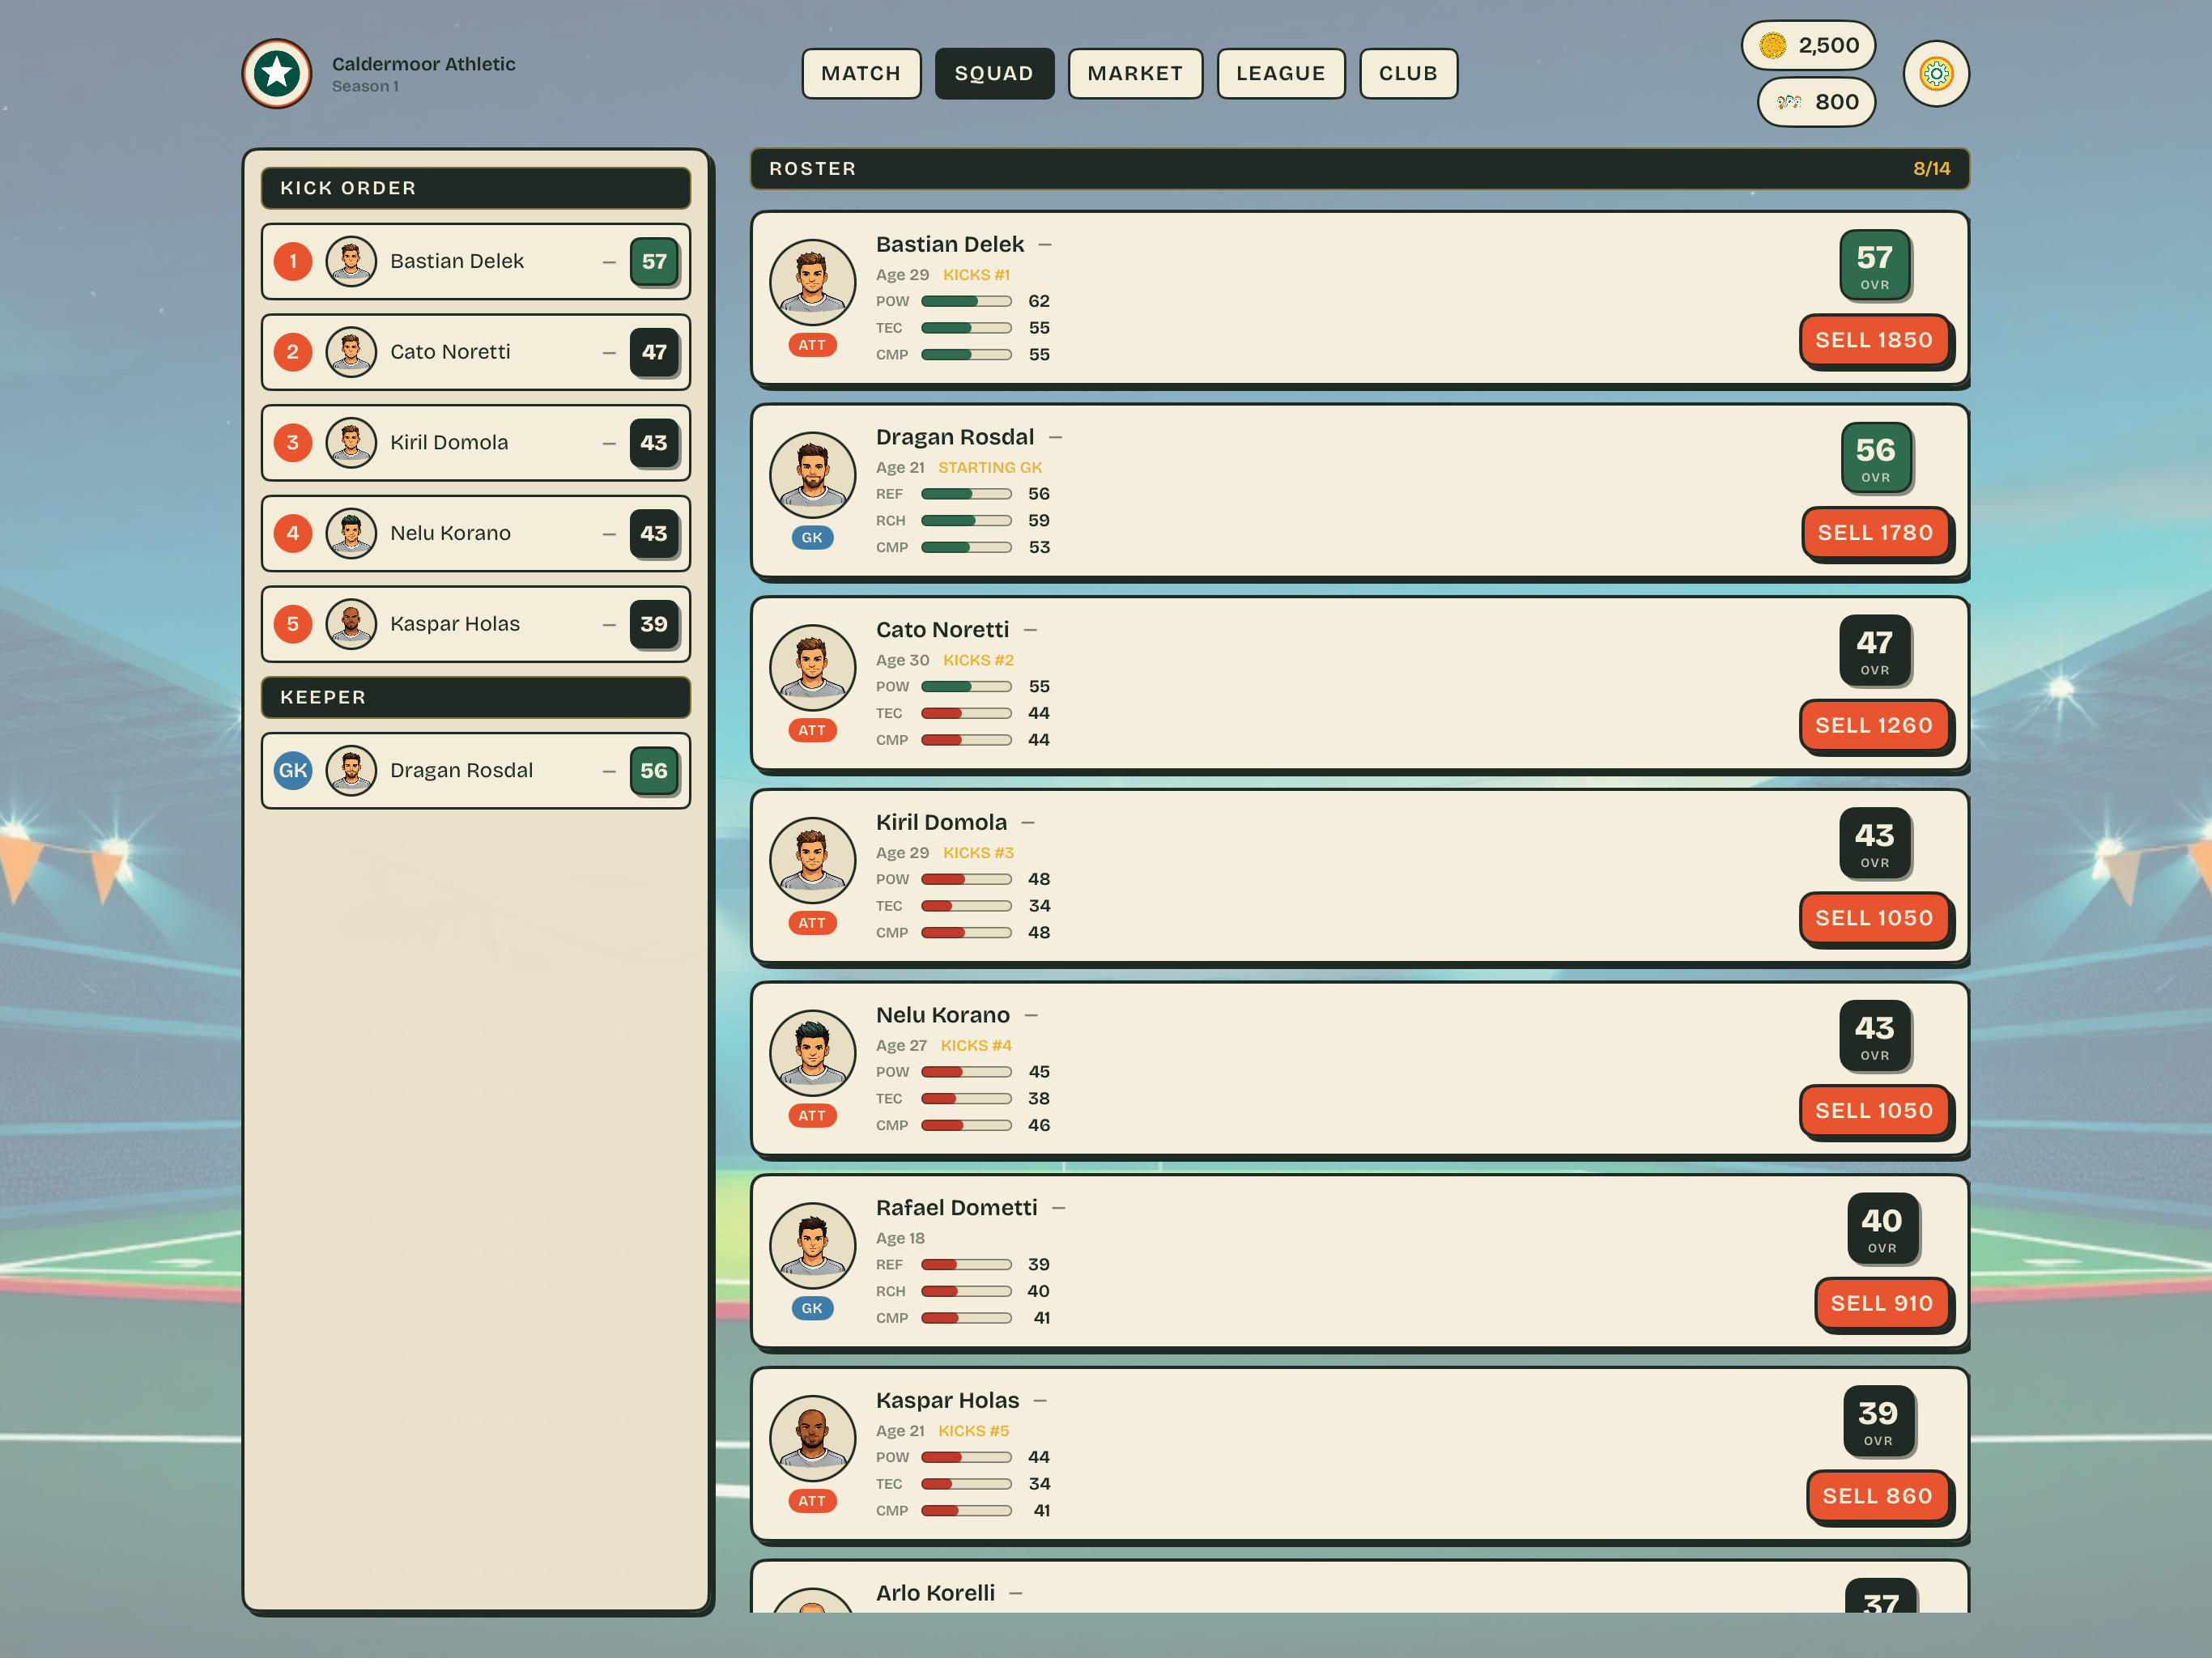This screenshot has height=1658, width=2212.
Task: Open the settings gear icon
Action: point(1935,73)
